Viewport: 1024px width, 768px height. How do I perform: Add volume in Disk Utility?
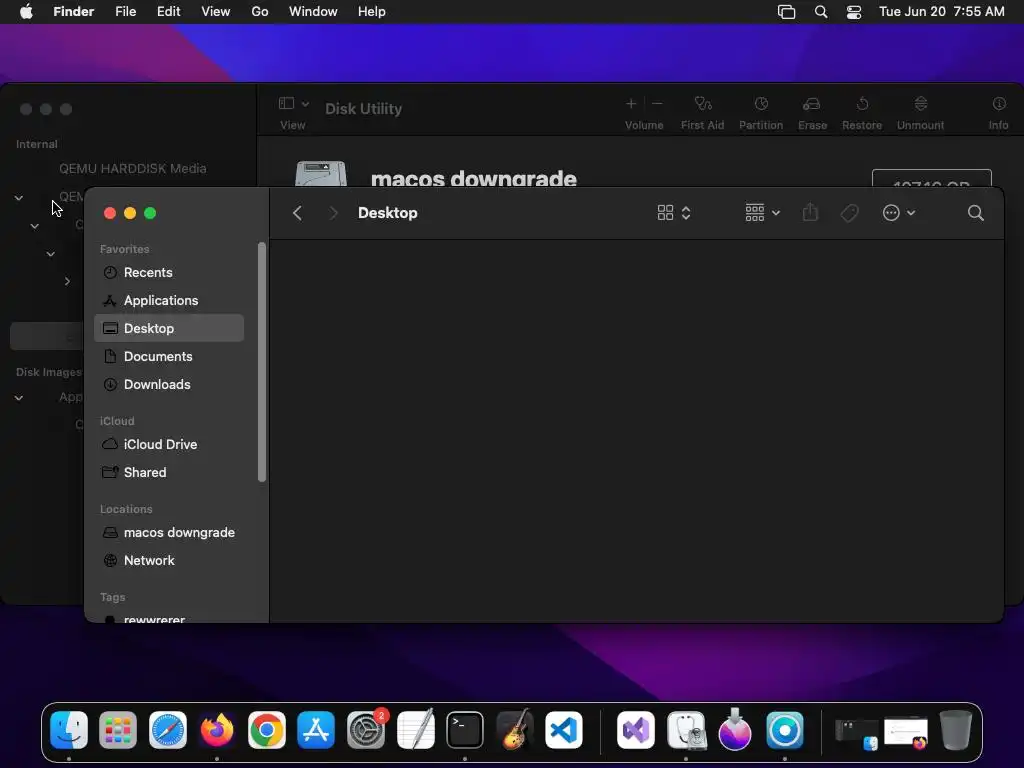coord(631,104)
